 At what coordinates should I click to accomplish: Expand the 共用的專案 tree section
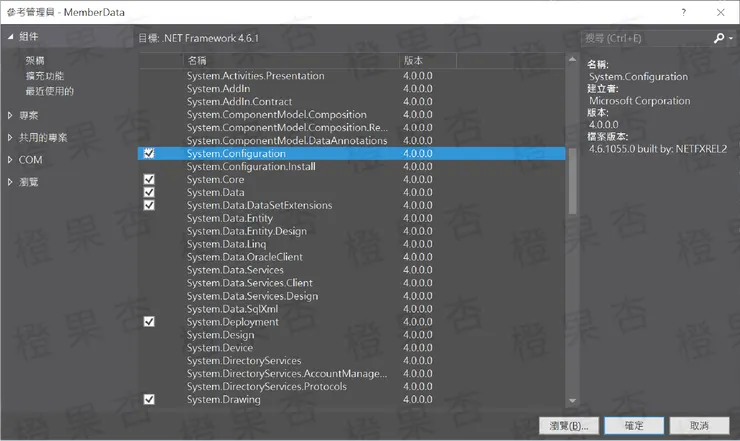click(10, 137)
